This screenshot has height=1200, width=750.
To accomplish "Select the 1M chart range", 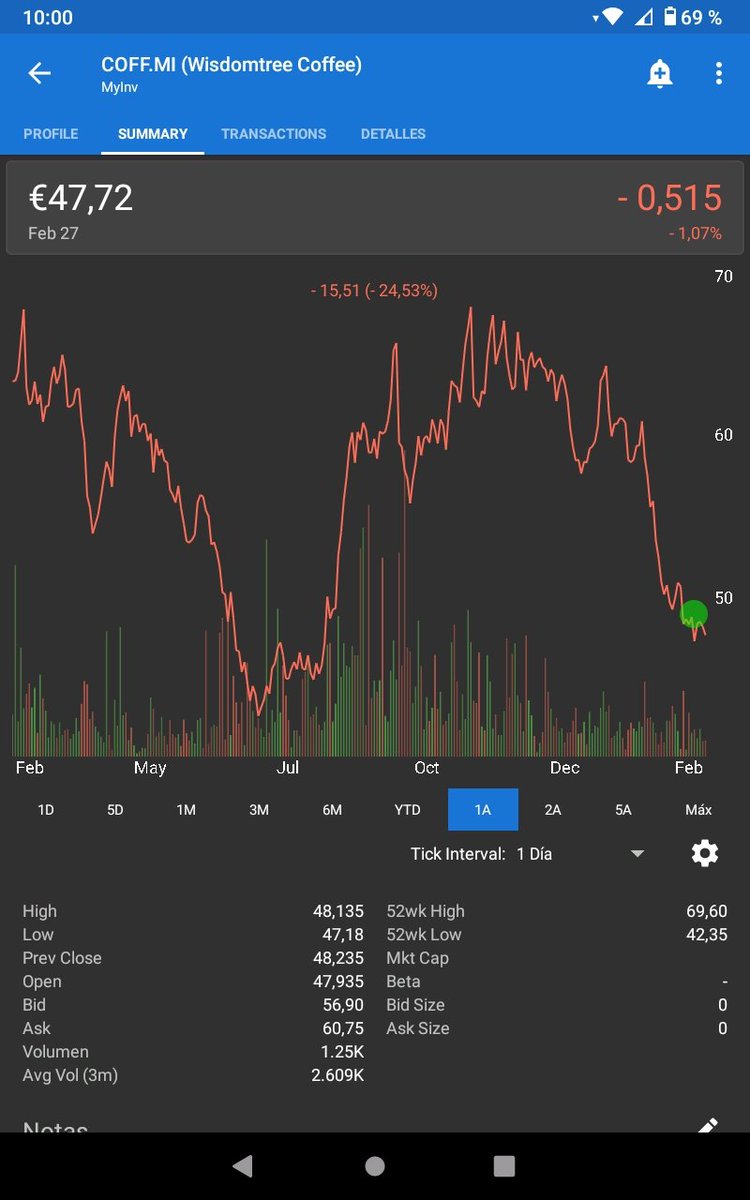I will tap(186, 810).
